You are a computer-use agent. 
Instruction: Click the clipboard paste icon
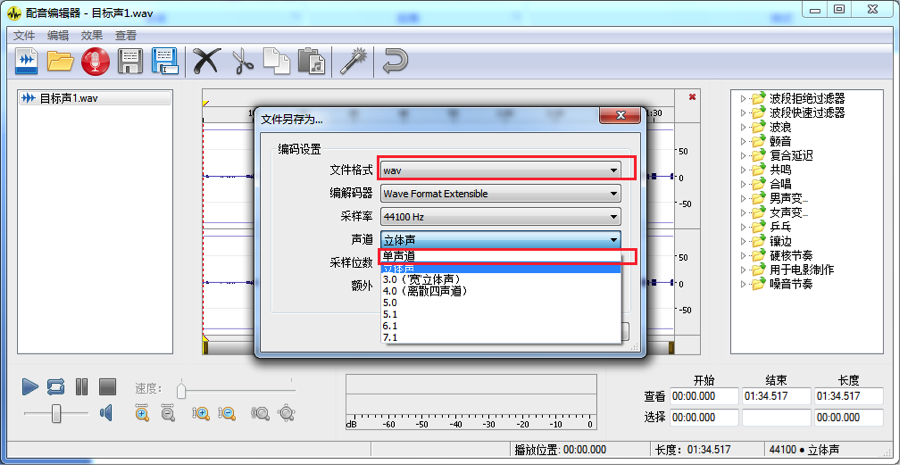click(x=312, y=61)
